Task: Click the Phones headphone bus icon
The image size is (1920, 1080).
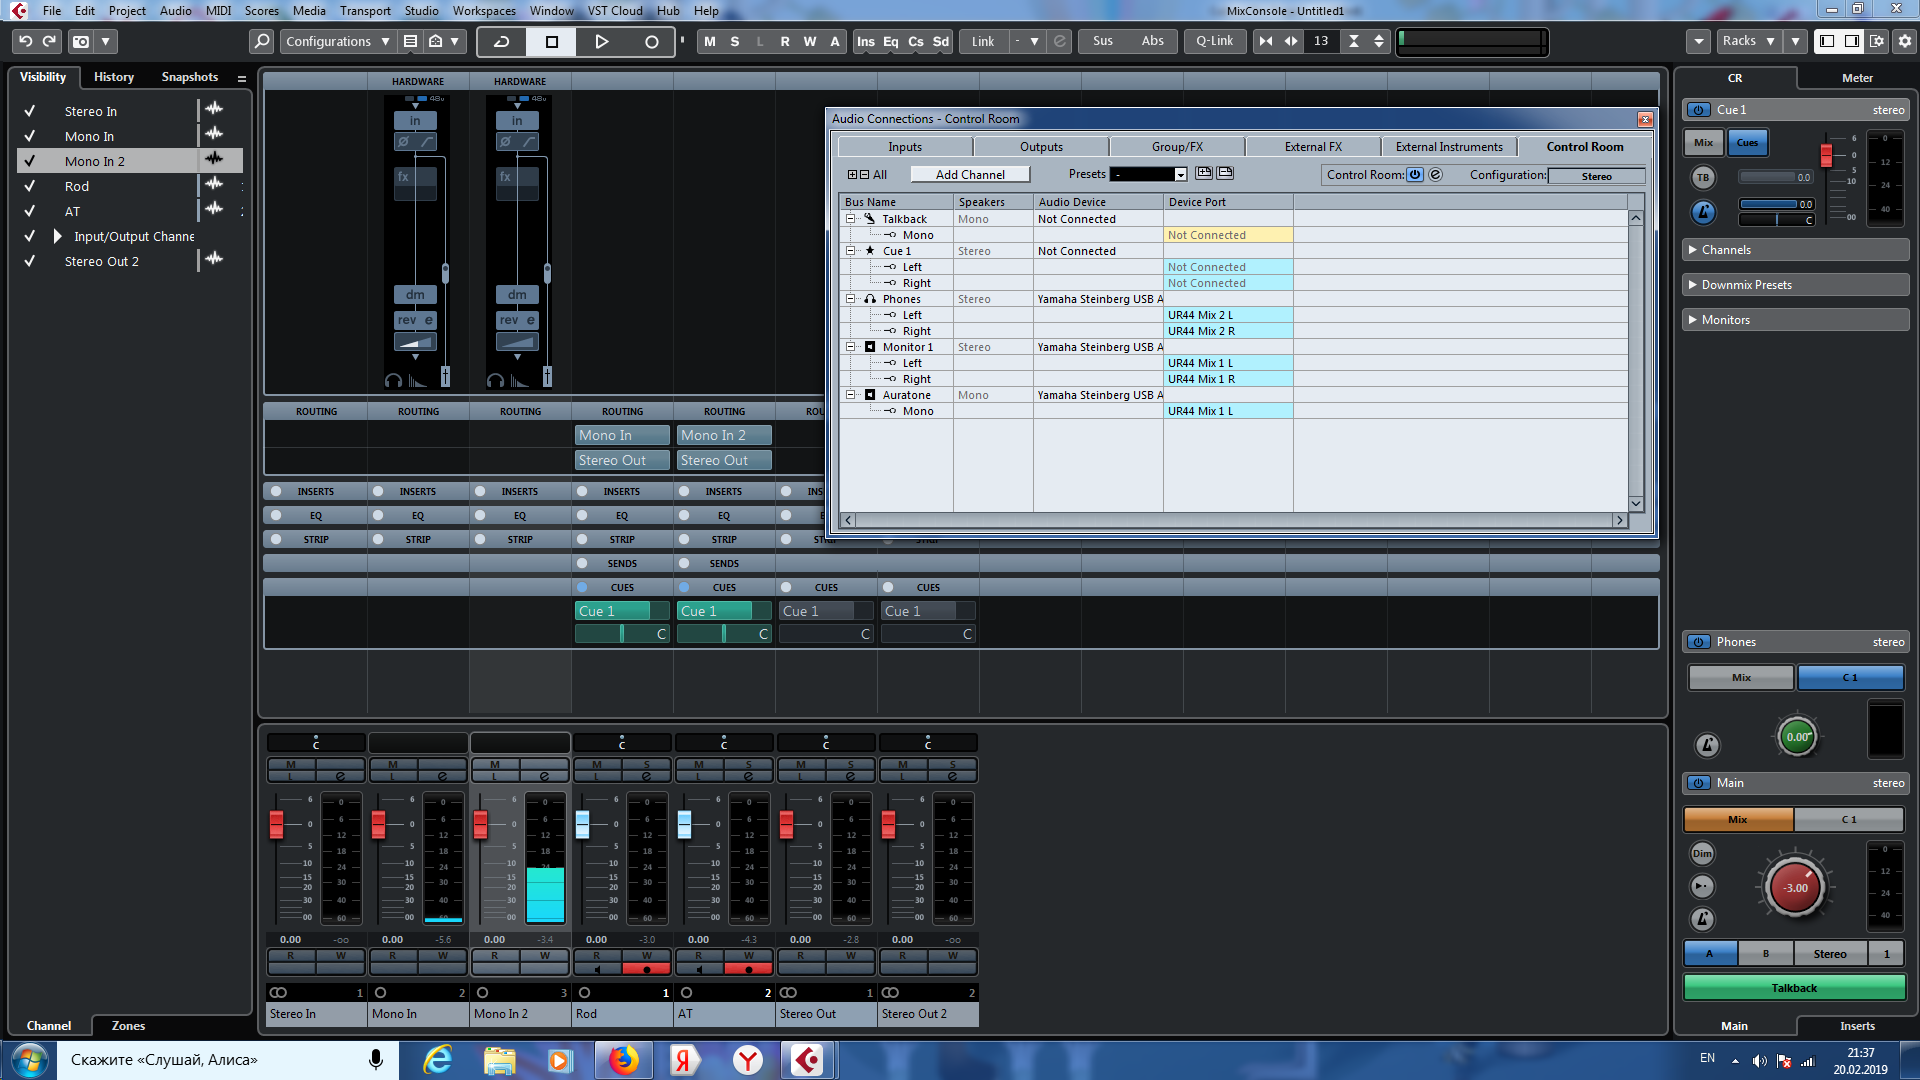Action: (x=870, y=299)
